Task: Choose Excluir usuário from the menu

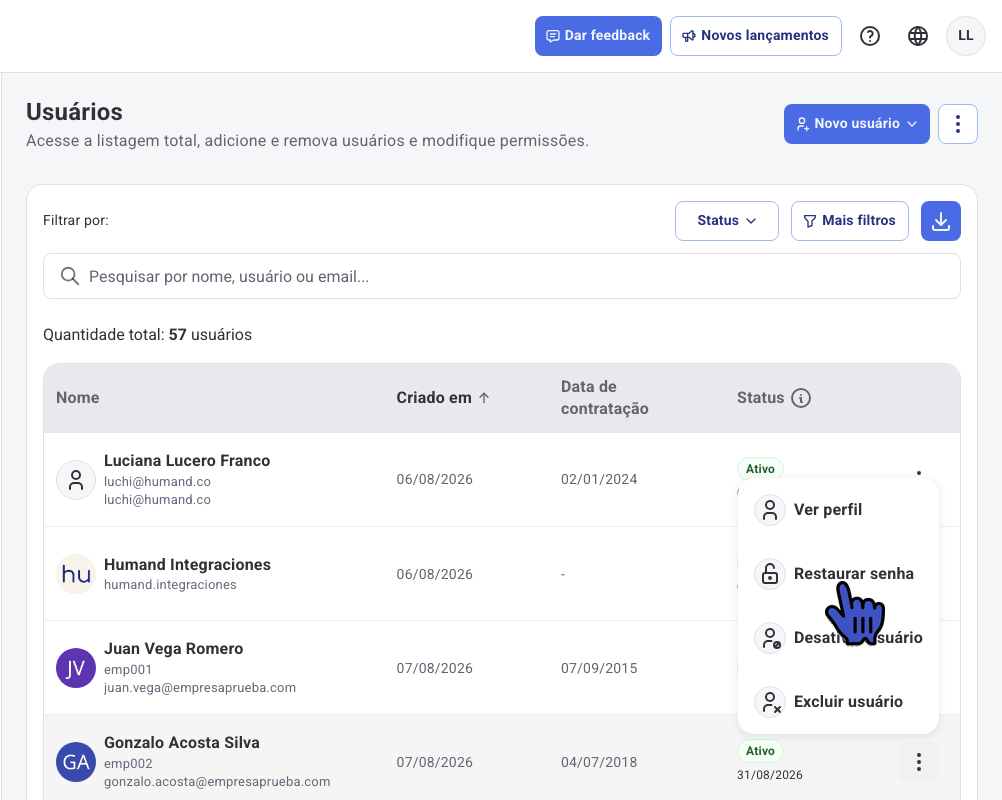Action: click(838, 702)
